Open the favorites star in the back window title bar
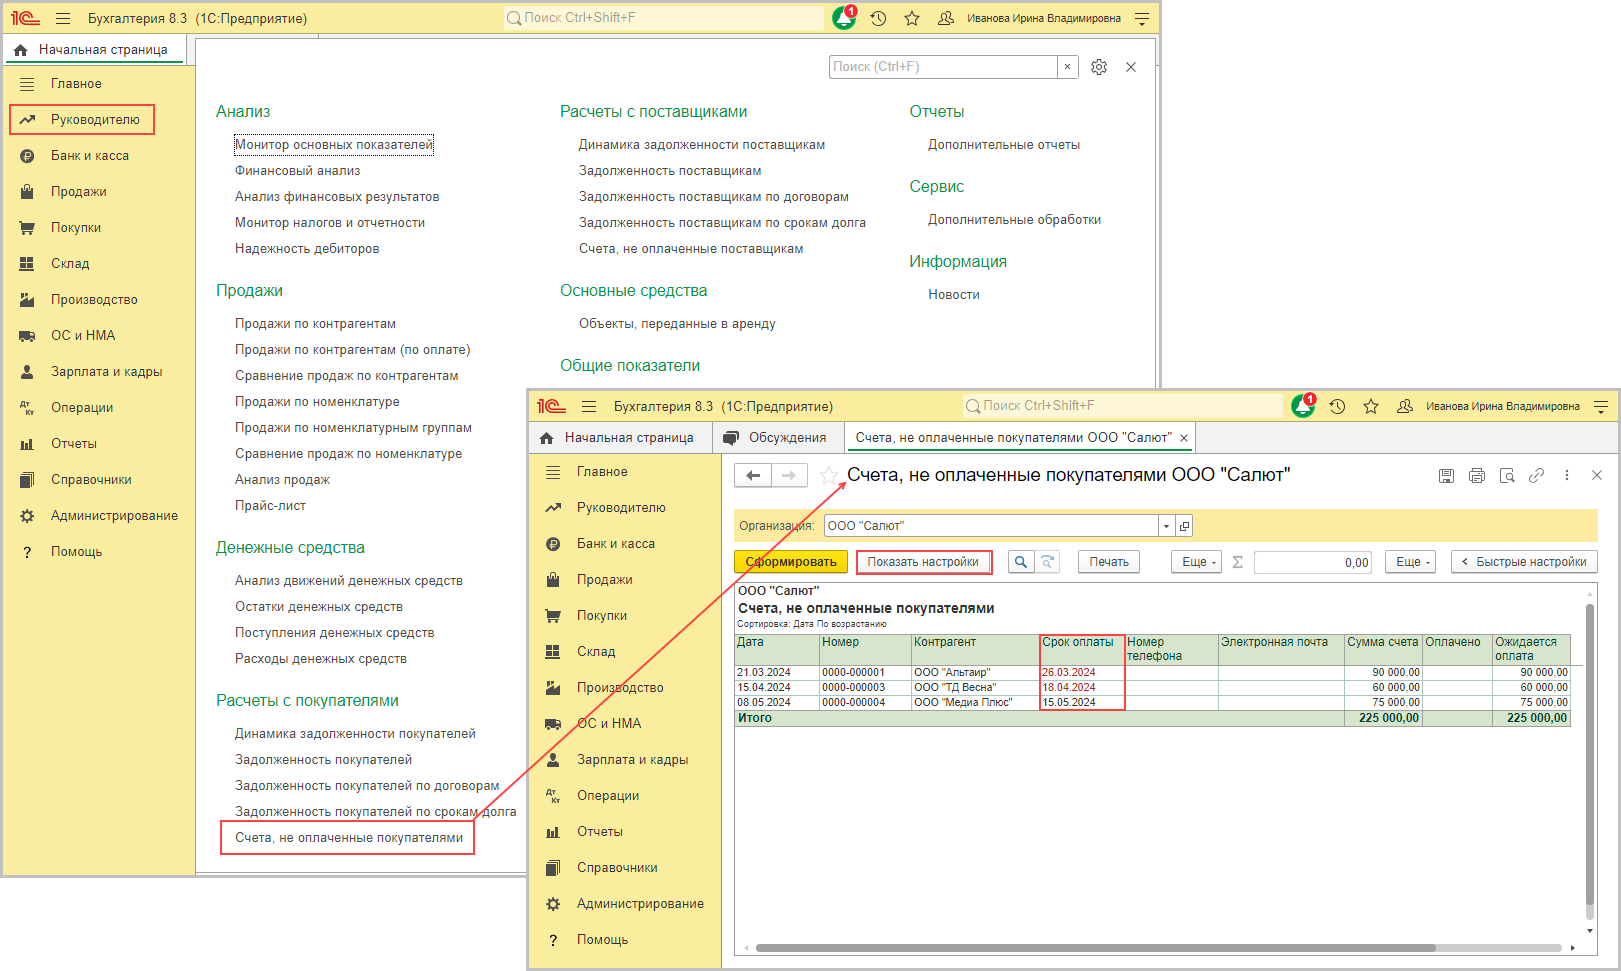 [x=912, y=18]
